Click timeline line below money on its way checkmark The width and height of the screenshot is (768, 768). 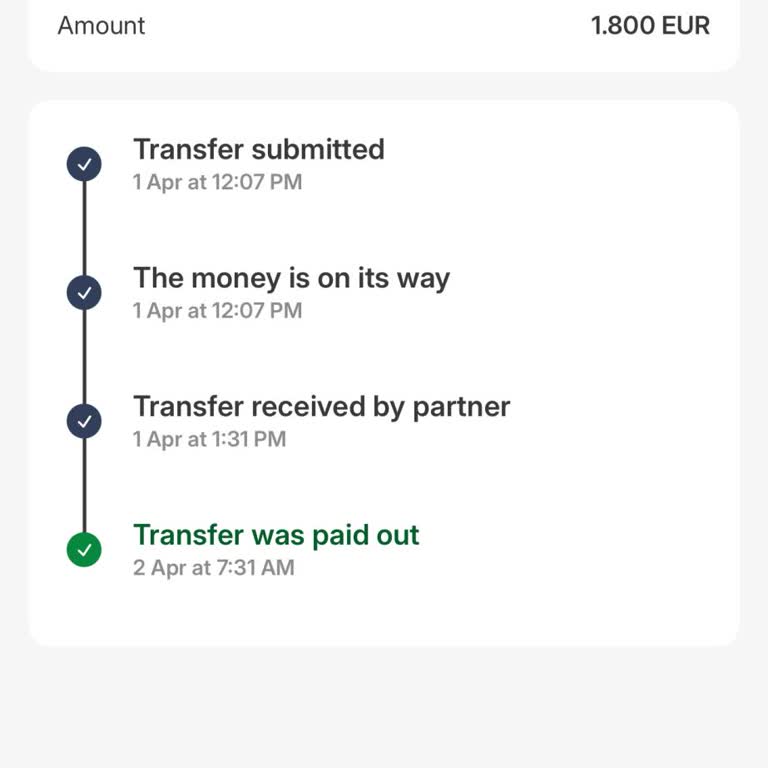[84, 357]
